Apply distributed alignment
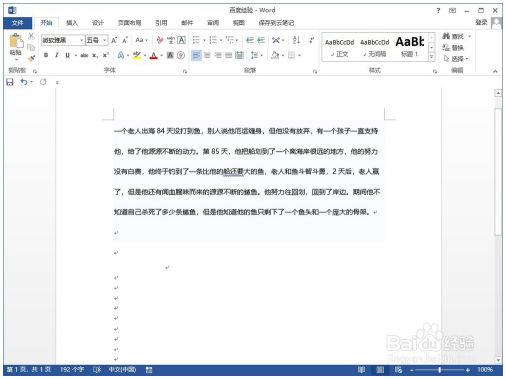The width and height of the screenshot is (506, 379). click(239, 55)
